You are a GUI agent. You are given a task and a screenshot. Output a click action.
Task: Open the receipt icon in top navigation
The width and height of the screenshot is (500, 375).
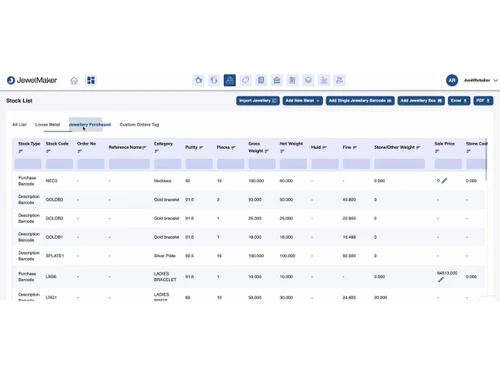click(x=292, y=80)
